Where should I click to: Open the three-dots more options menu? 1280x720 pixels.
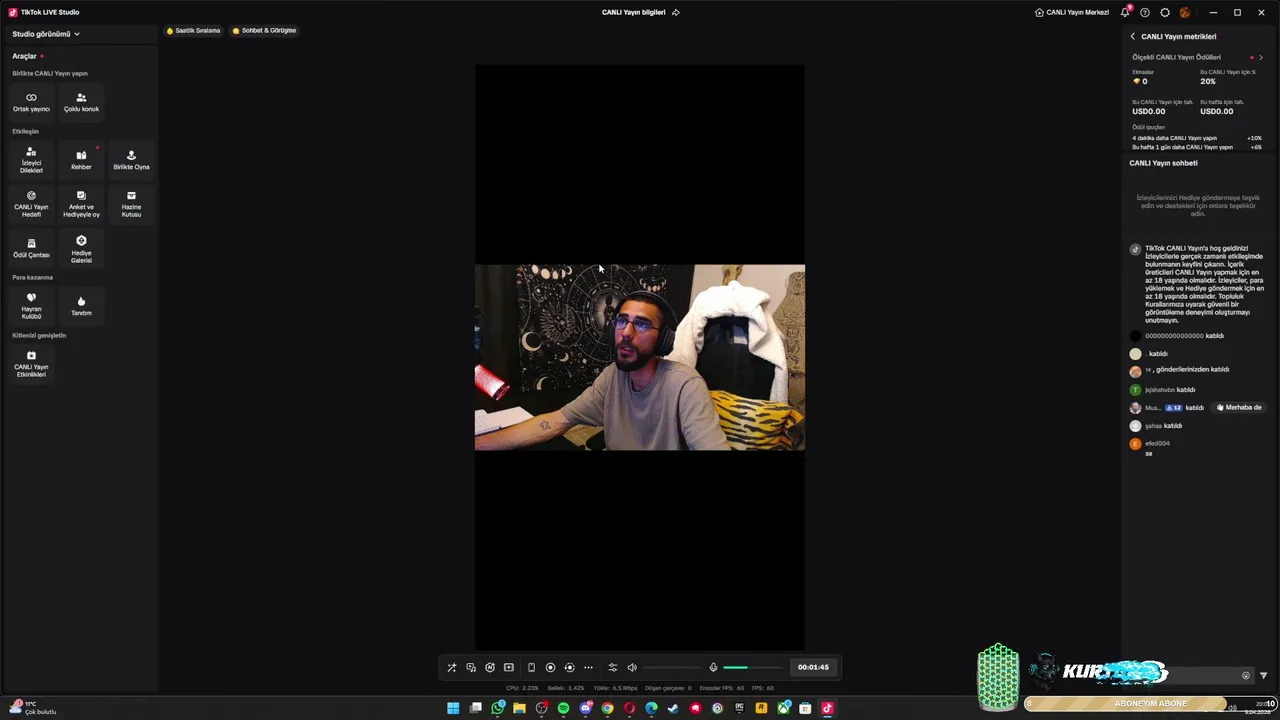(x=588, y=667)
